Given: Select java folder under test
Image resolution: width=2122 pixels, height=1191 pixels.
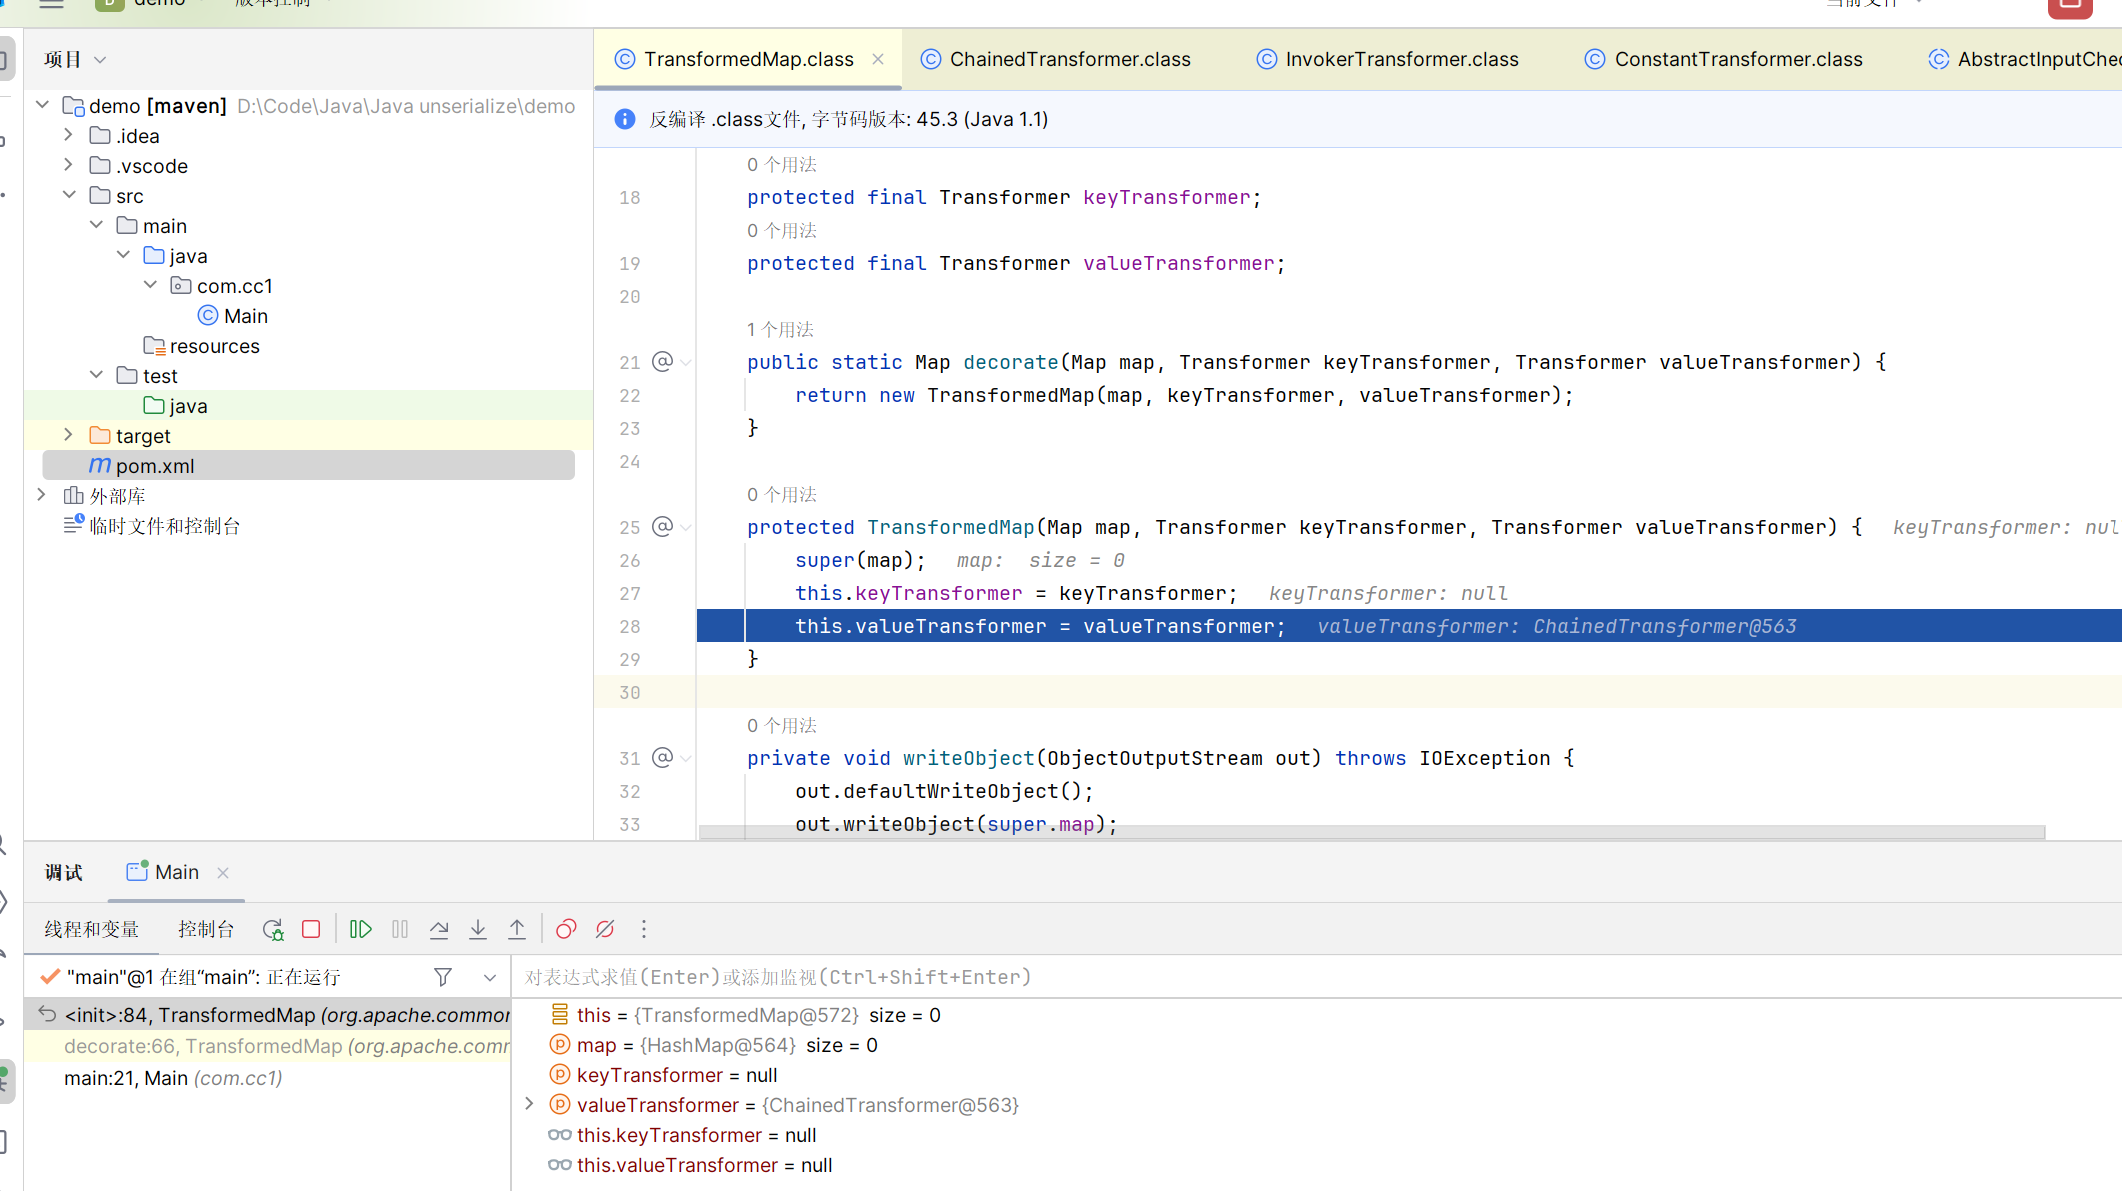Looking at the screenshot, I should [x=175, y=406].
